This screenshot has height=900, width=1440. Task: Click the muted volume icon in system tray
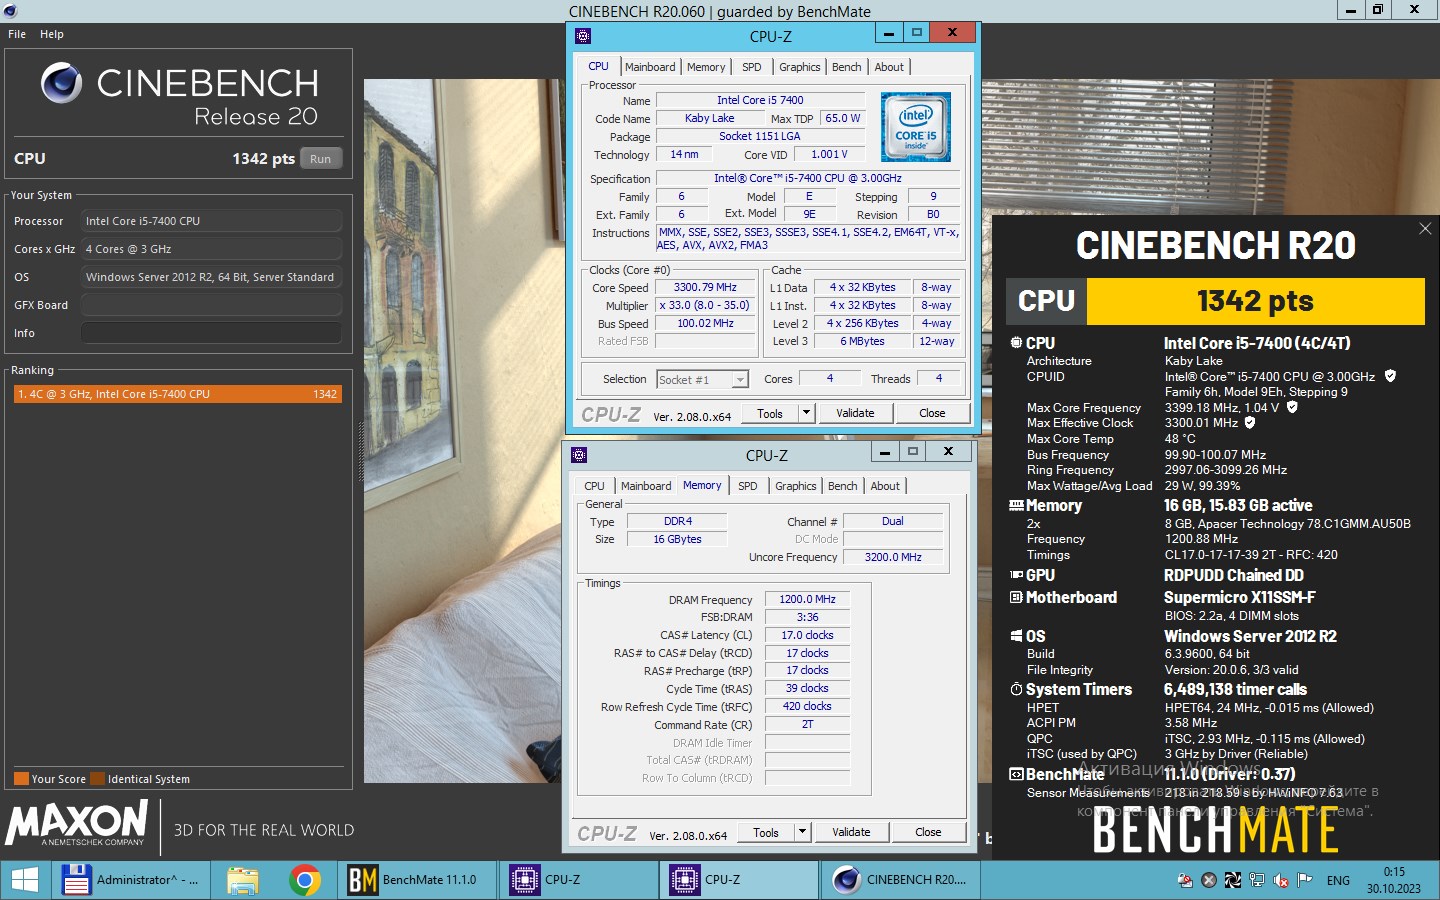1280,881
